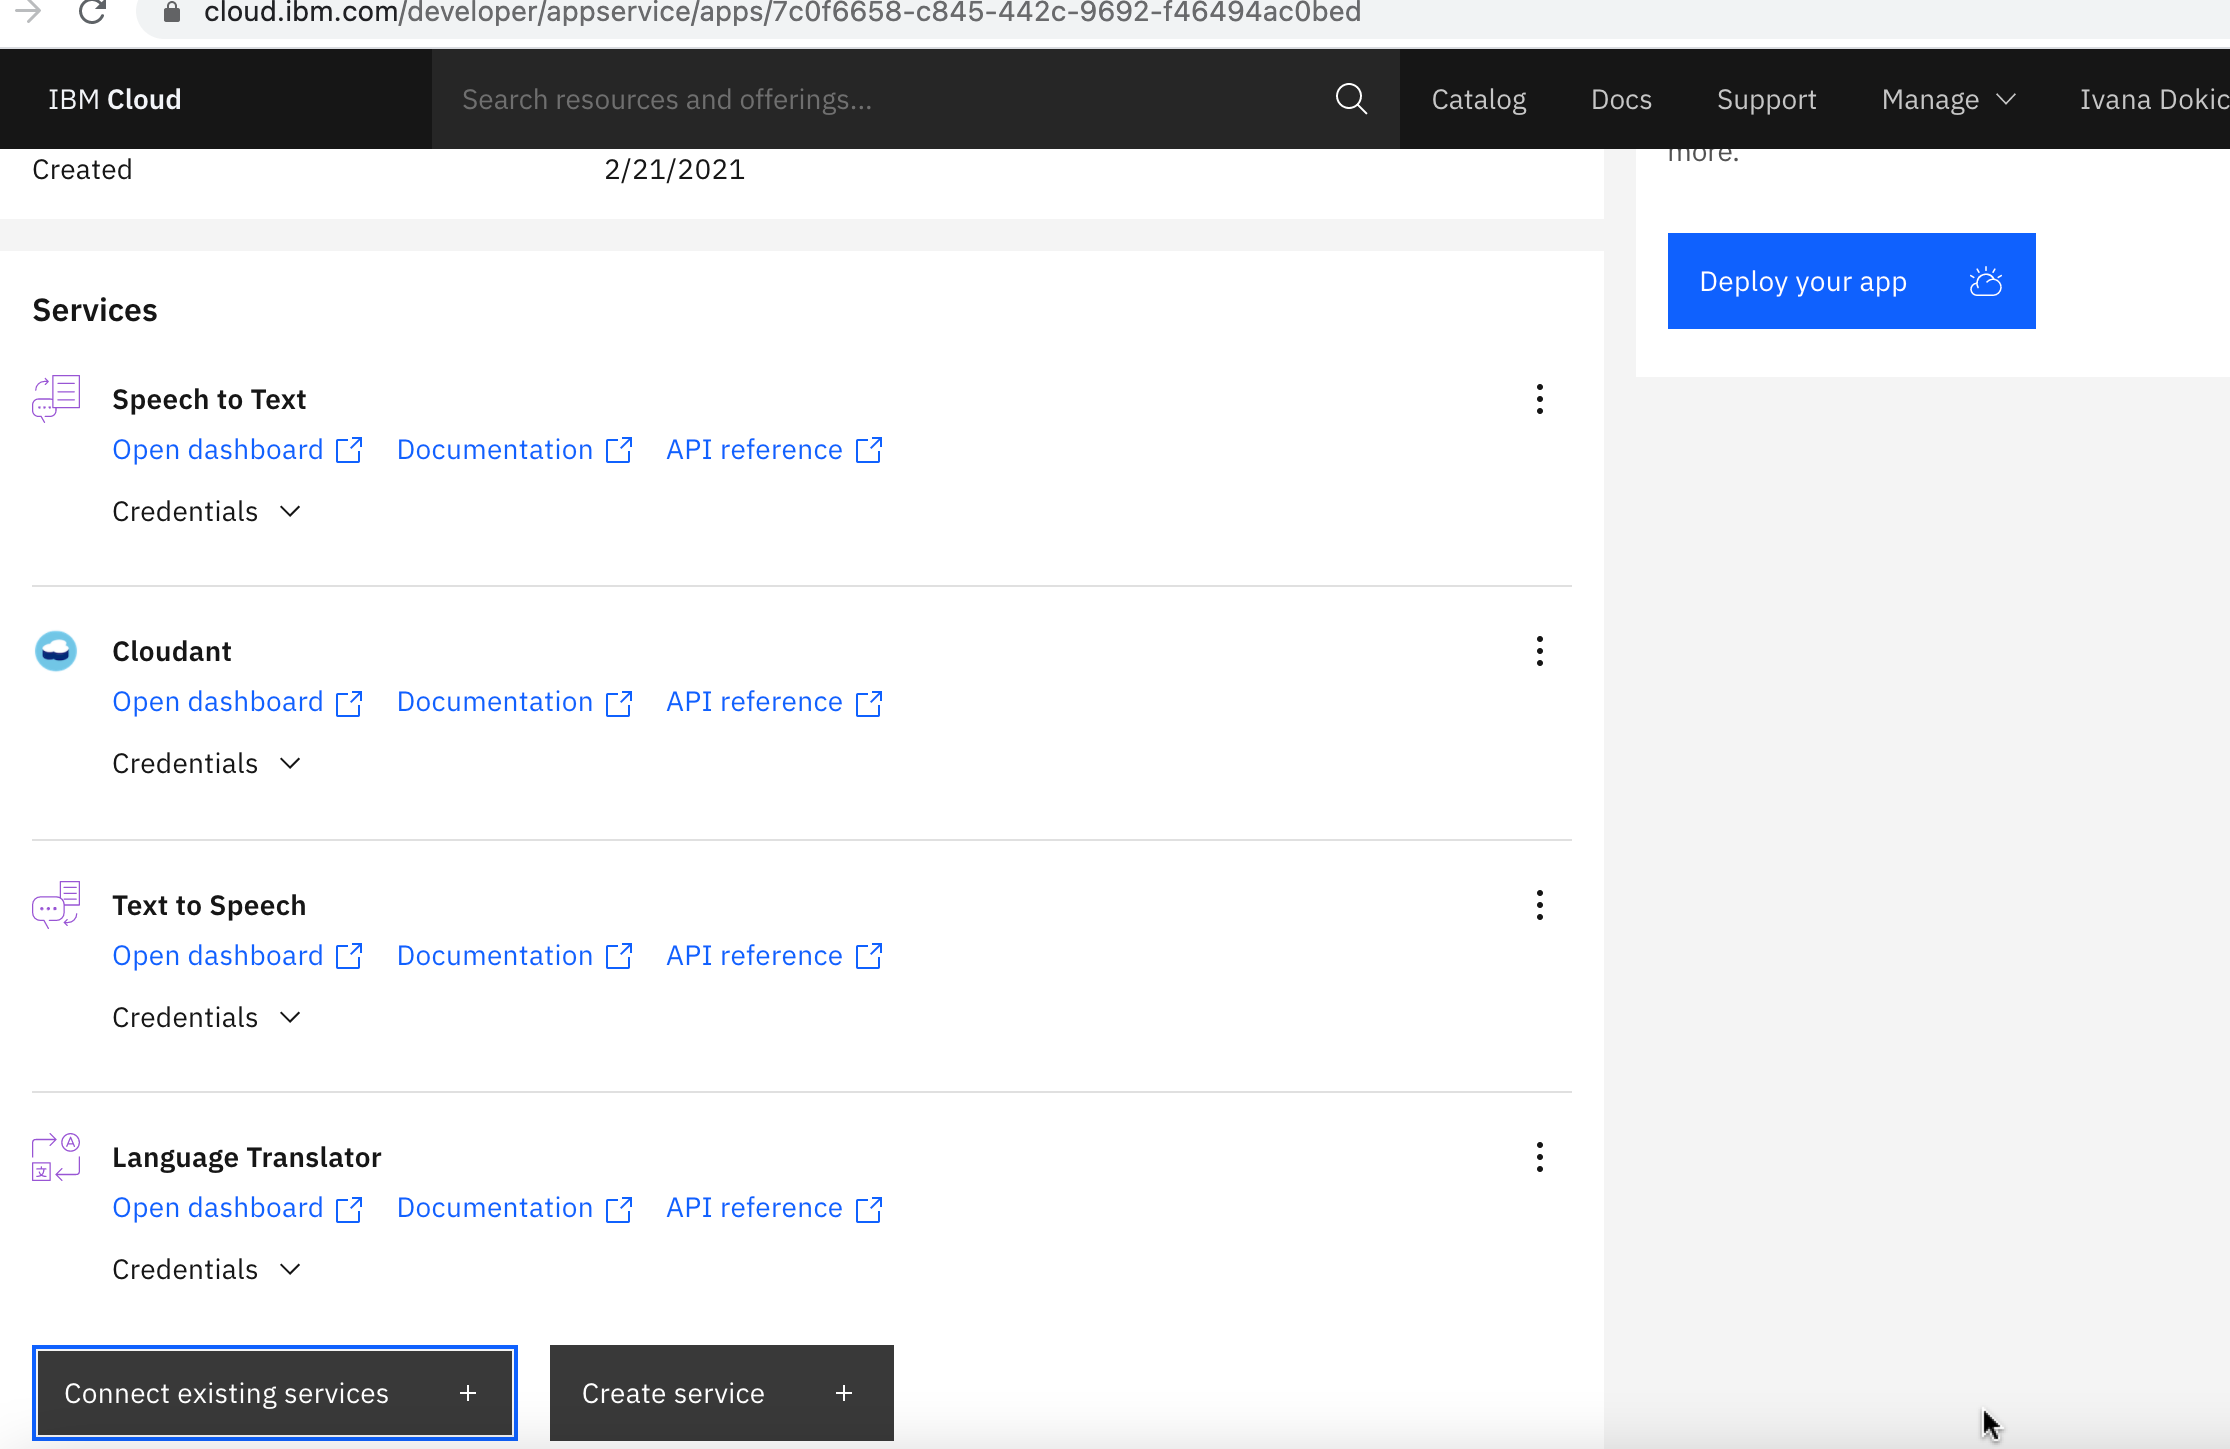
Task: Open Text to Speech overflow menu
Action: click(x=1539, y=905)
